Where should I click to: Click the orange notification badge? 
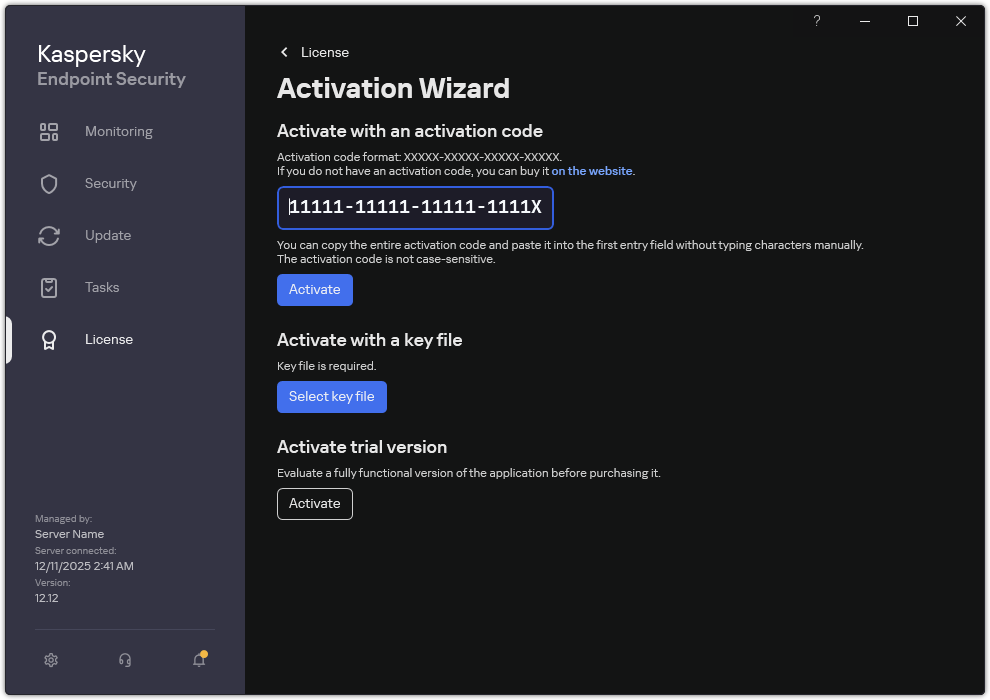(206, 653)
